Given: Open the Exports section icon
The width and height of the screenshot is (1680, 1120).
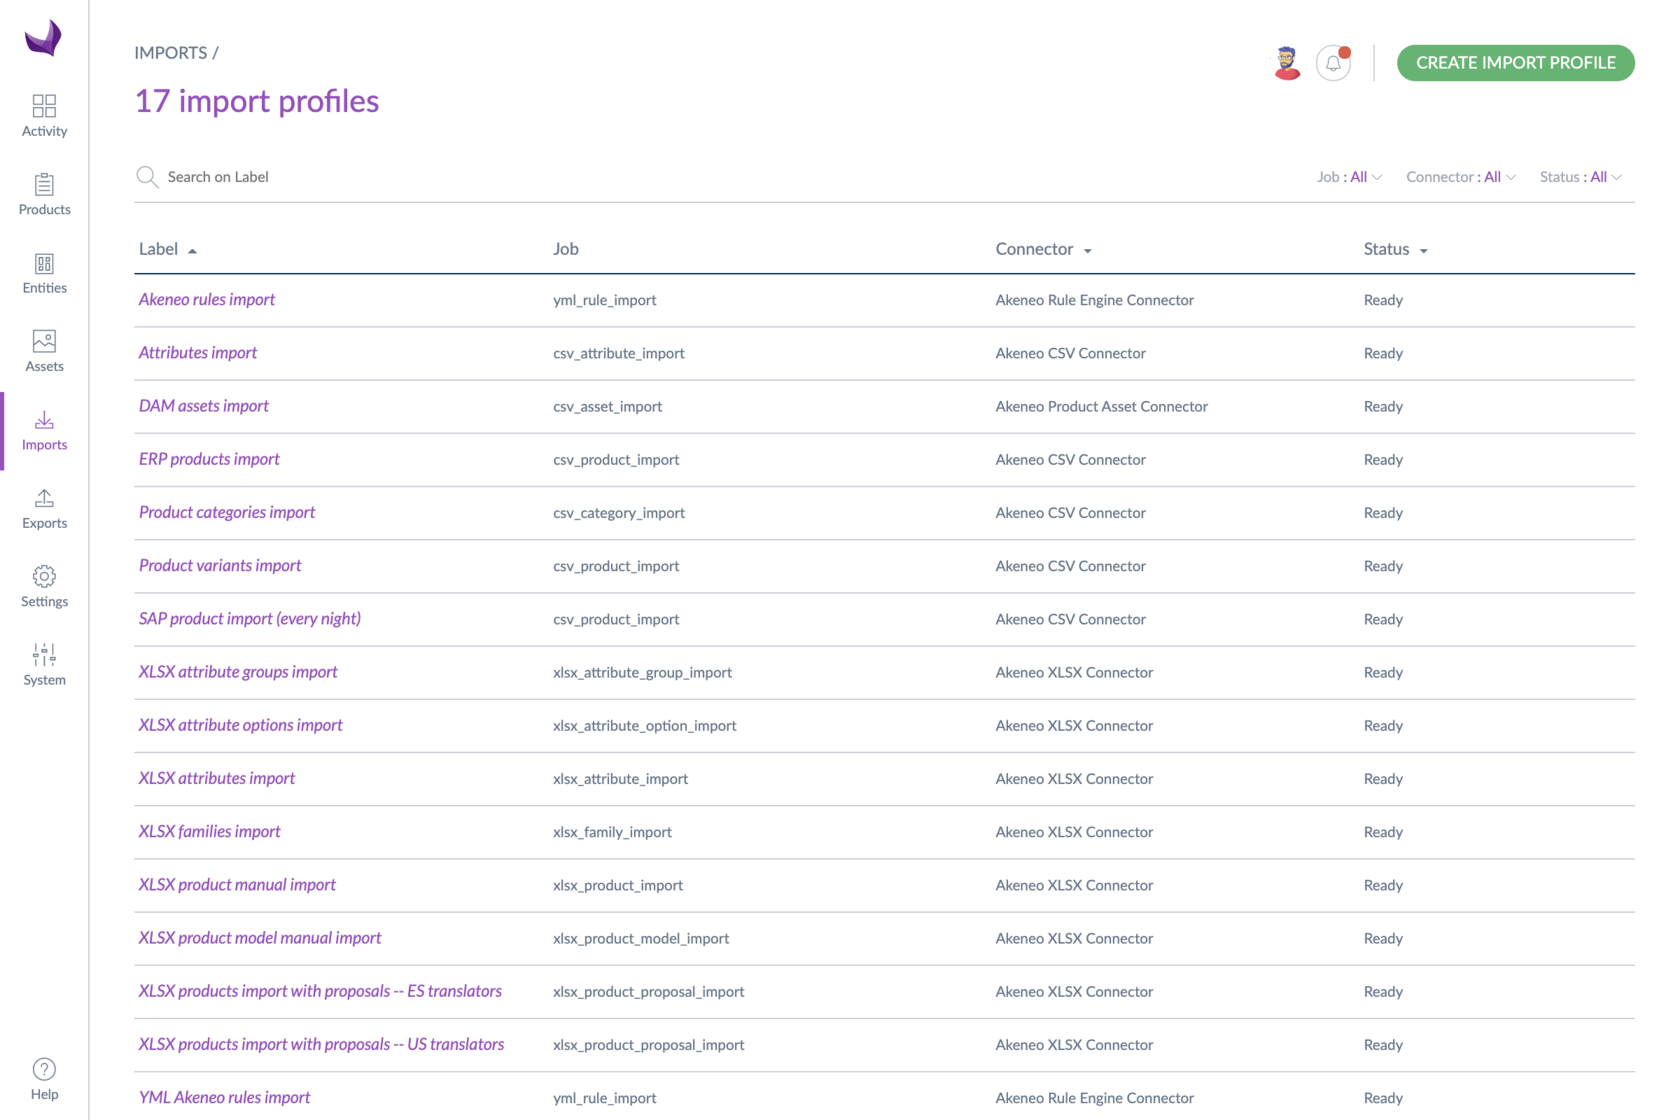Looking at the screenshot, I should [x=44, y=499].
